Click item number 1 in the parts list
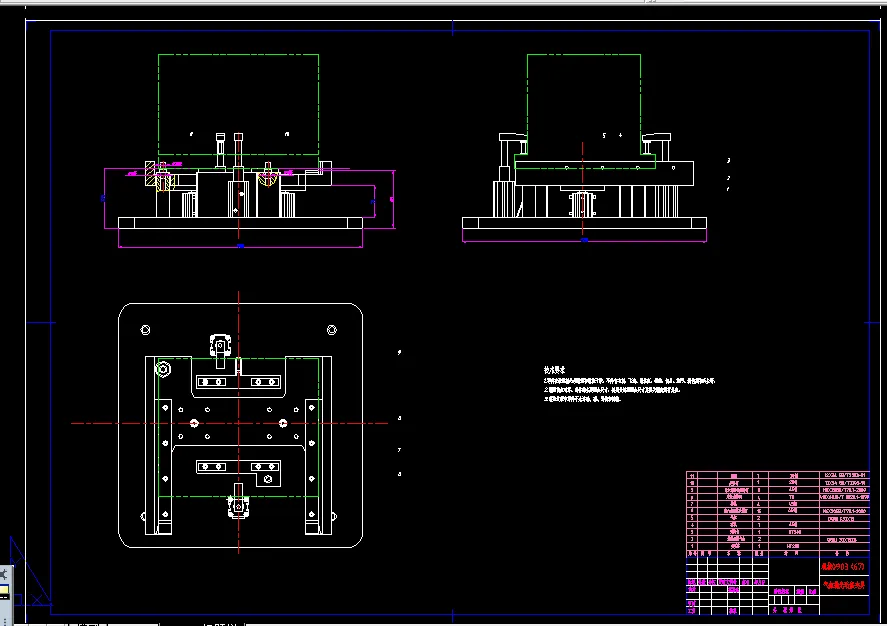 tap(692, 546)
